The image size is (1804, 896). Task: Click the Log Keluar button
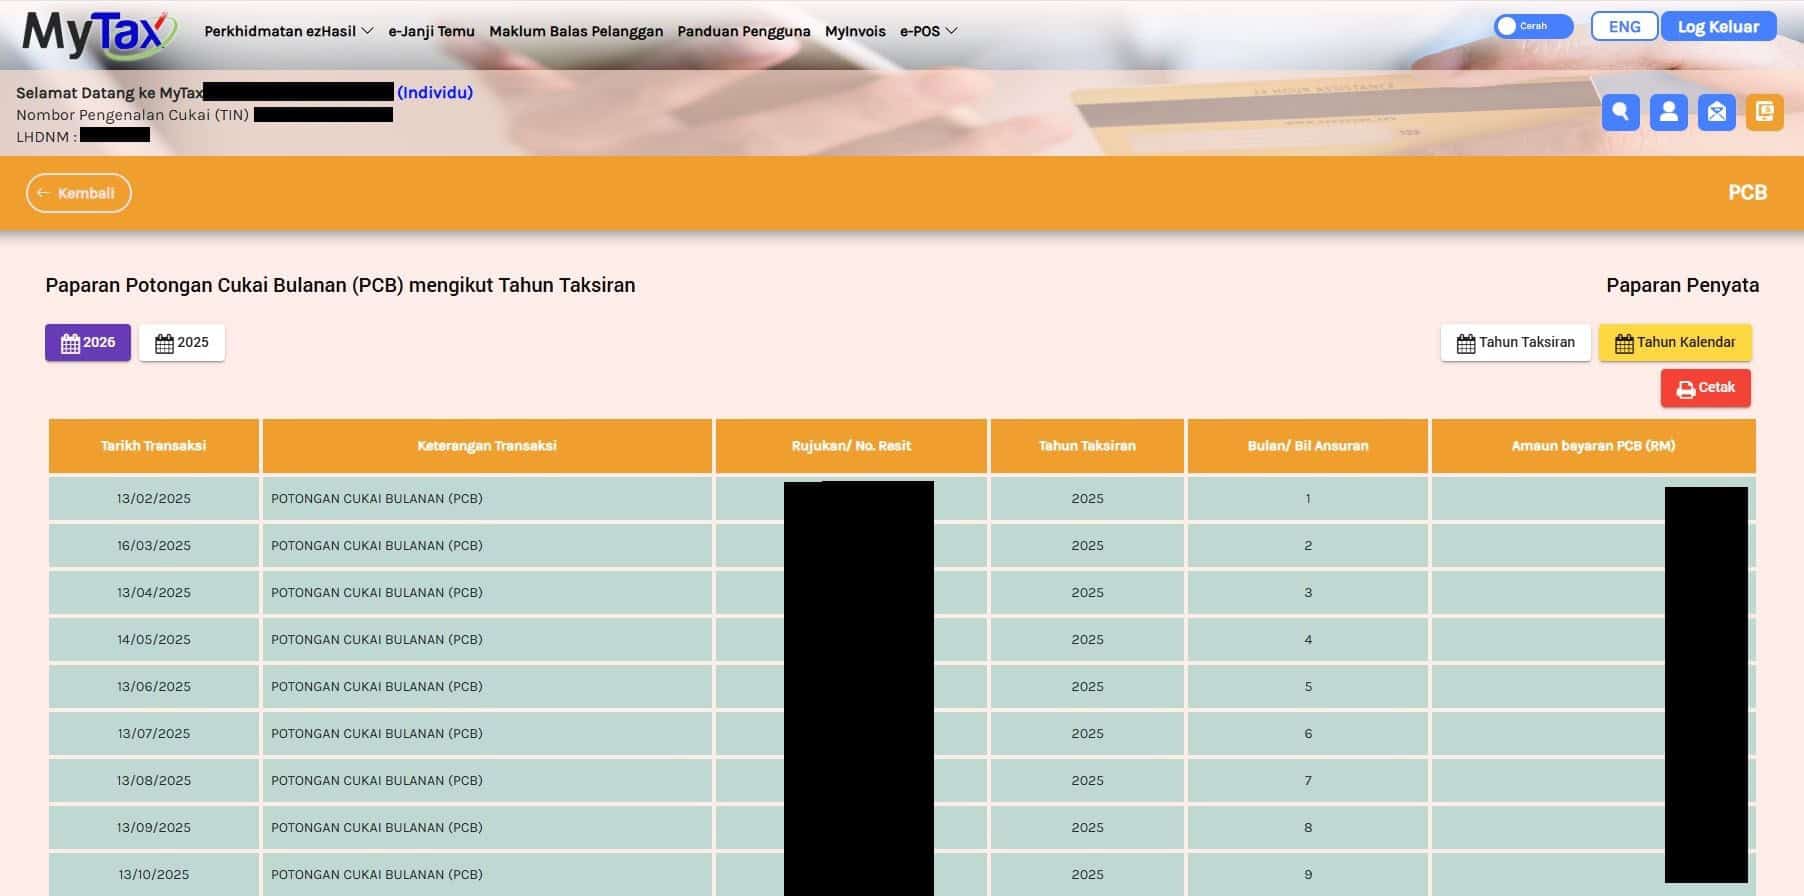pos(1718,27)
